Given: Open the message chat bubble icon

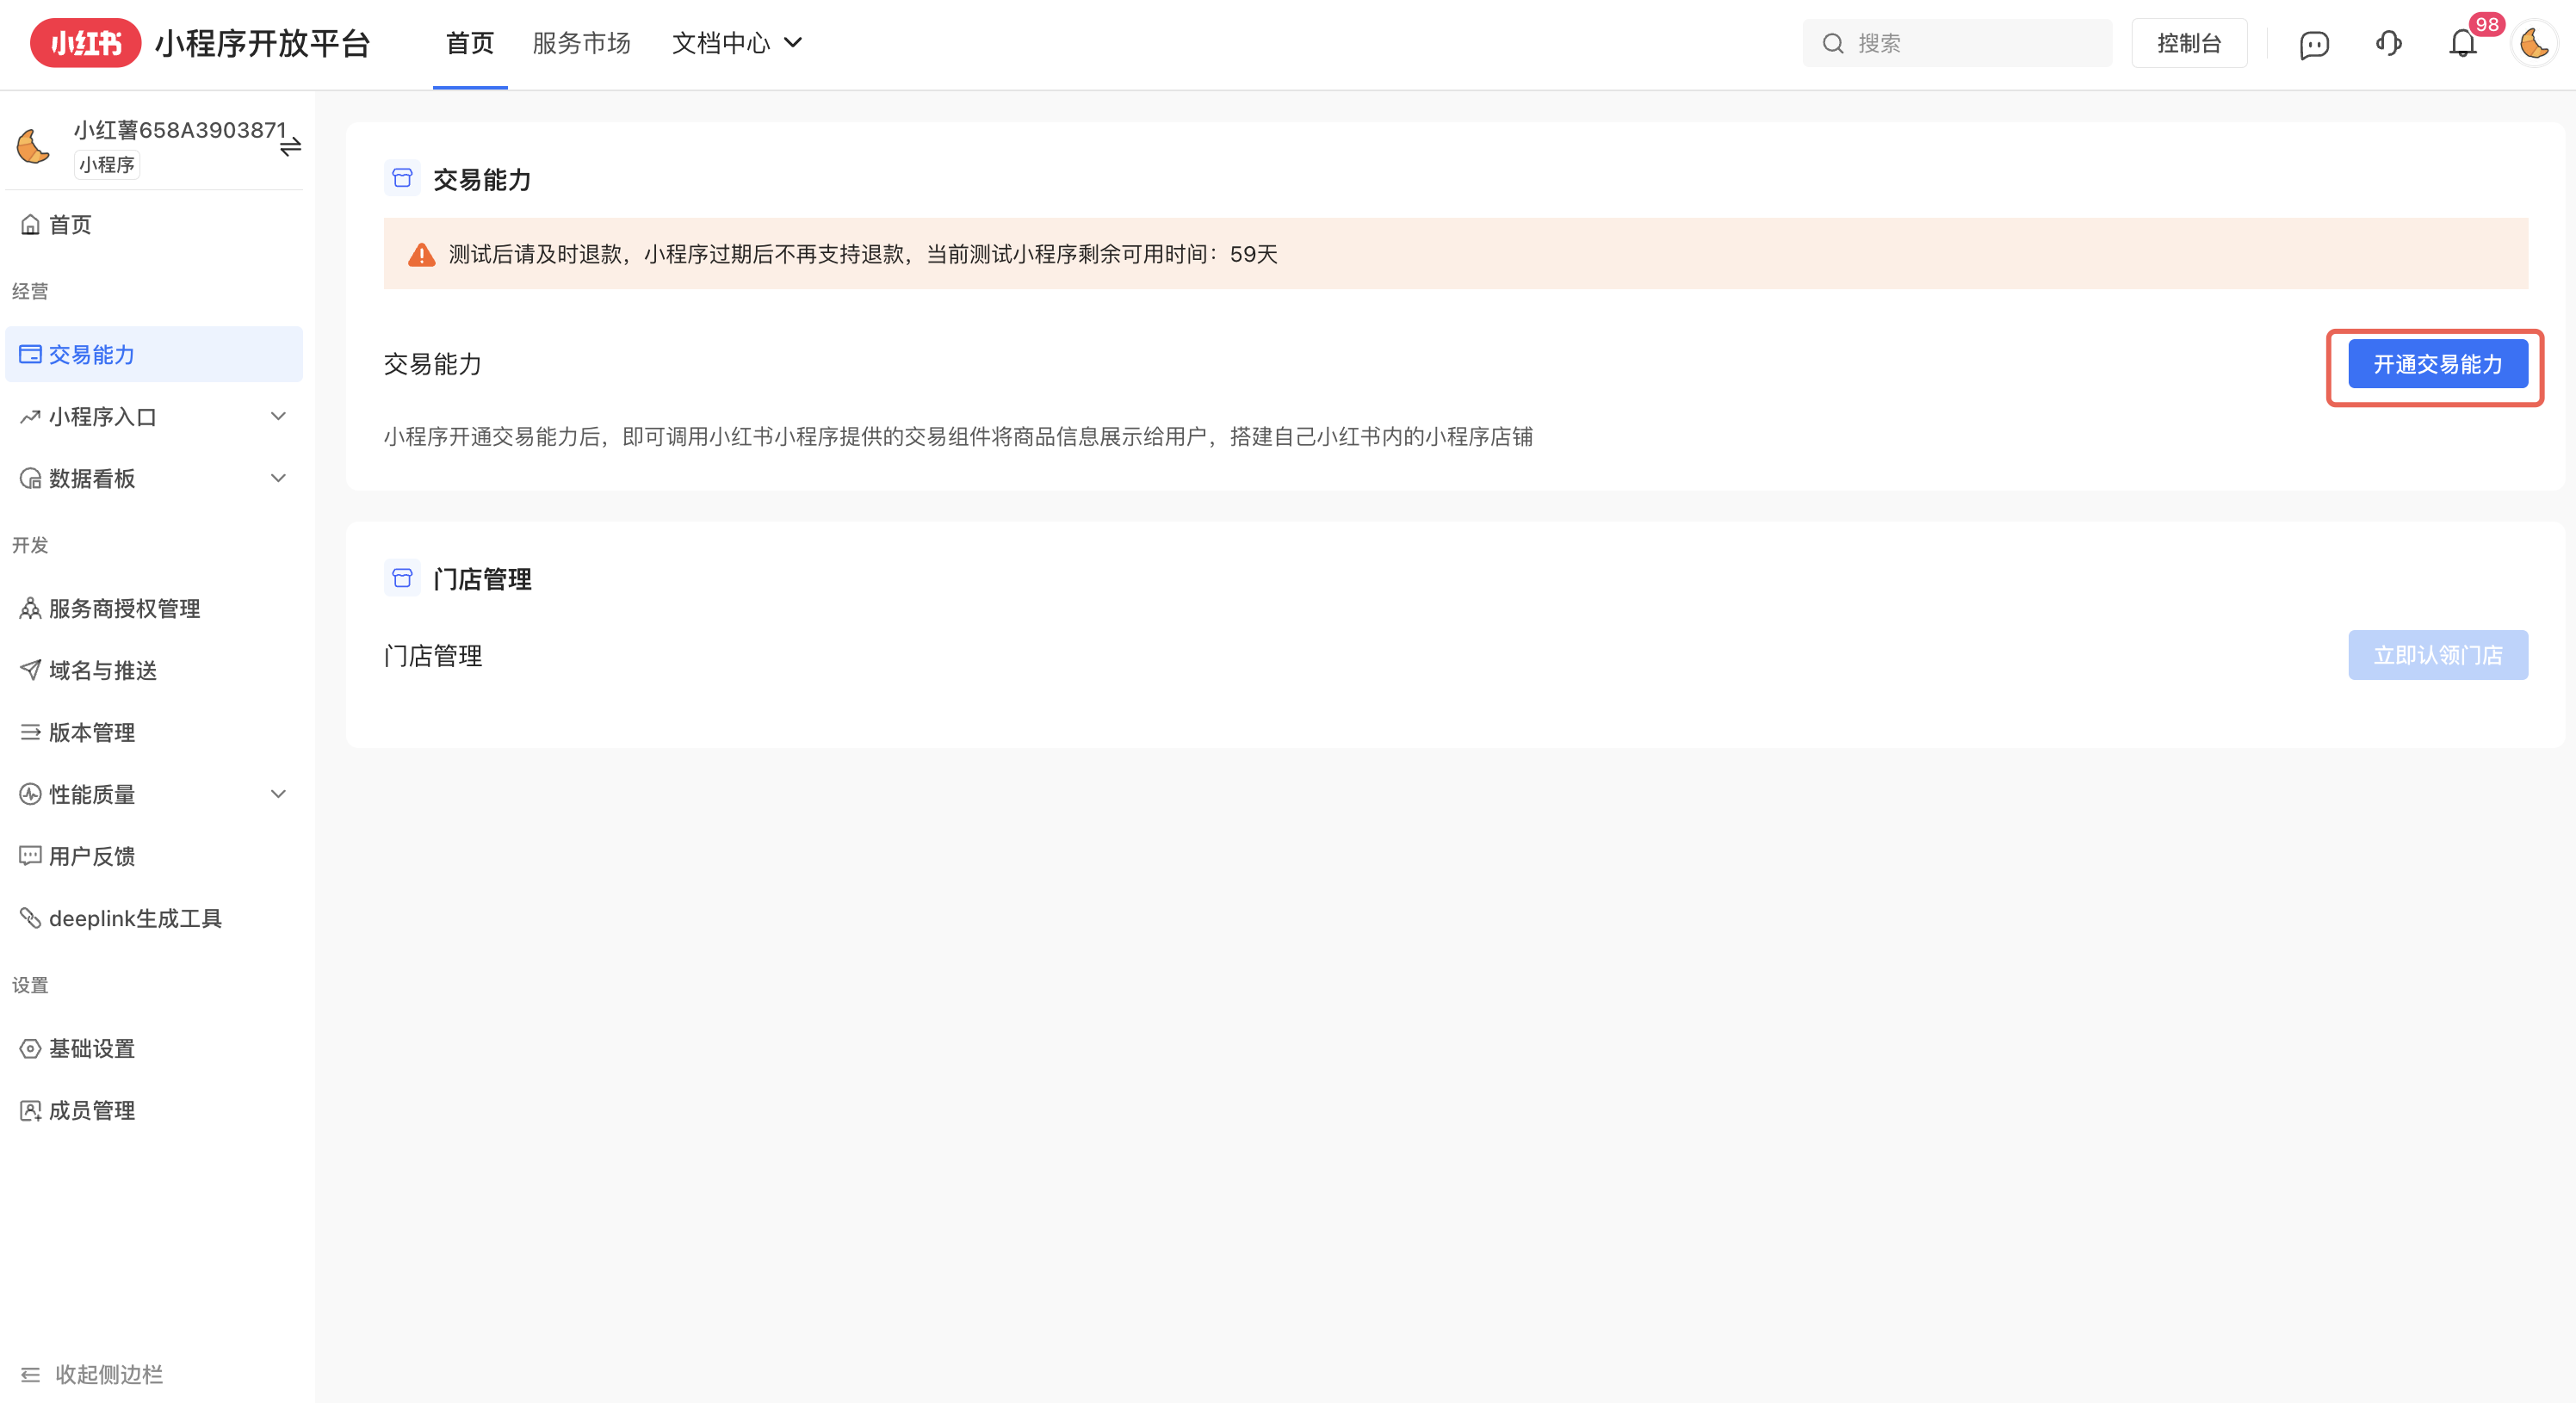Looking at the screenshot, I should click(x=2314, y=44).
